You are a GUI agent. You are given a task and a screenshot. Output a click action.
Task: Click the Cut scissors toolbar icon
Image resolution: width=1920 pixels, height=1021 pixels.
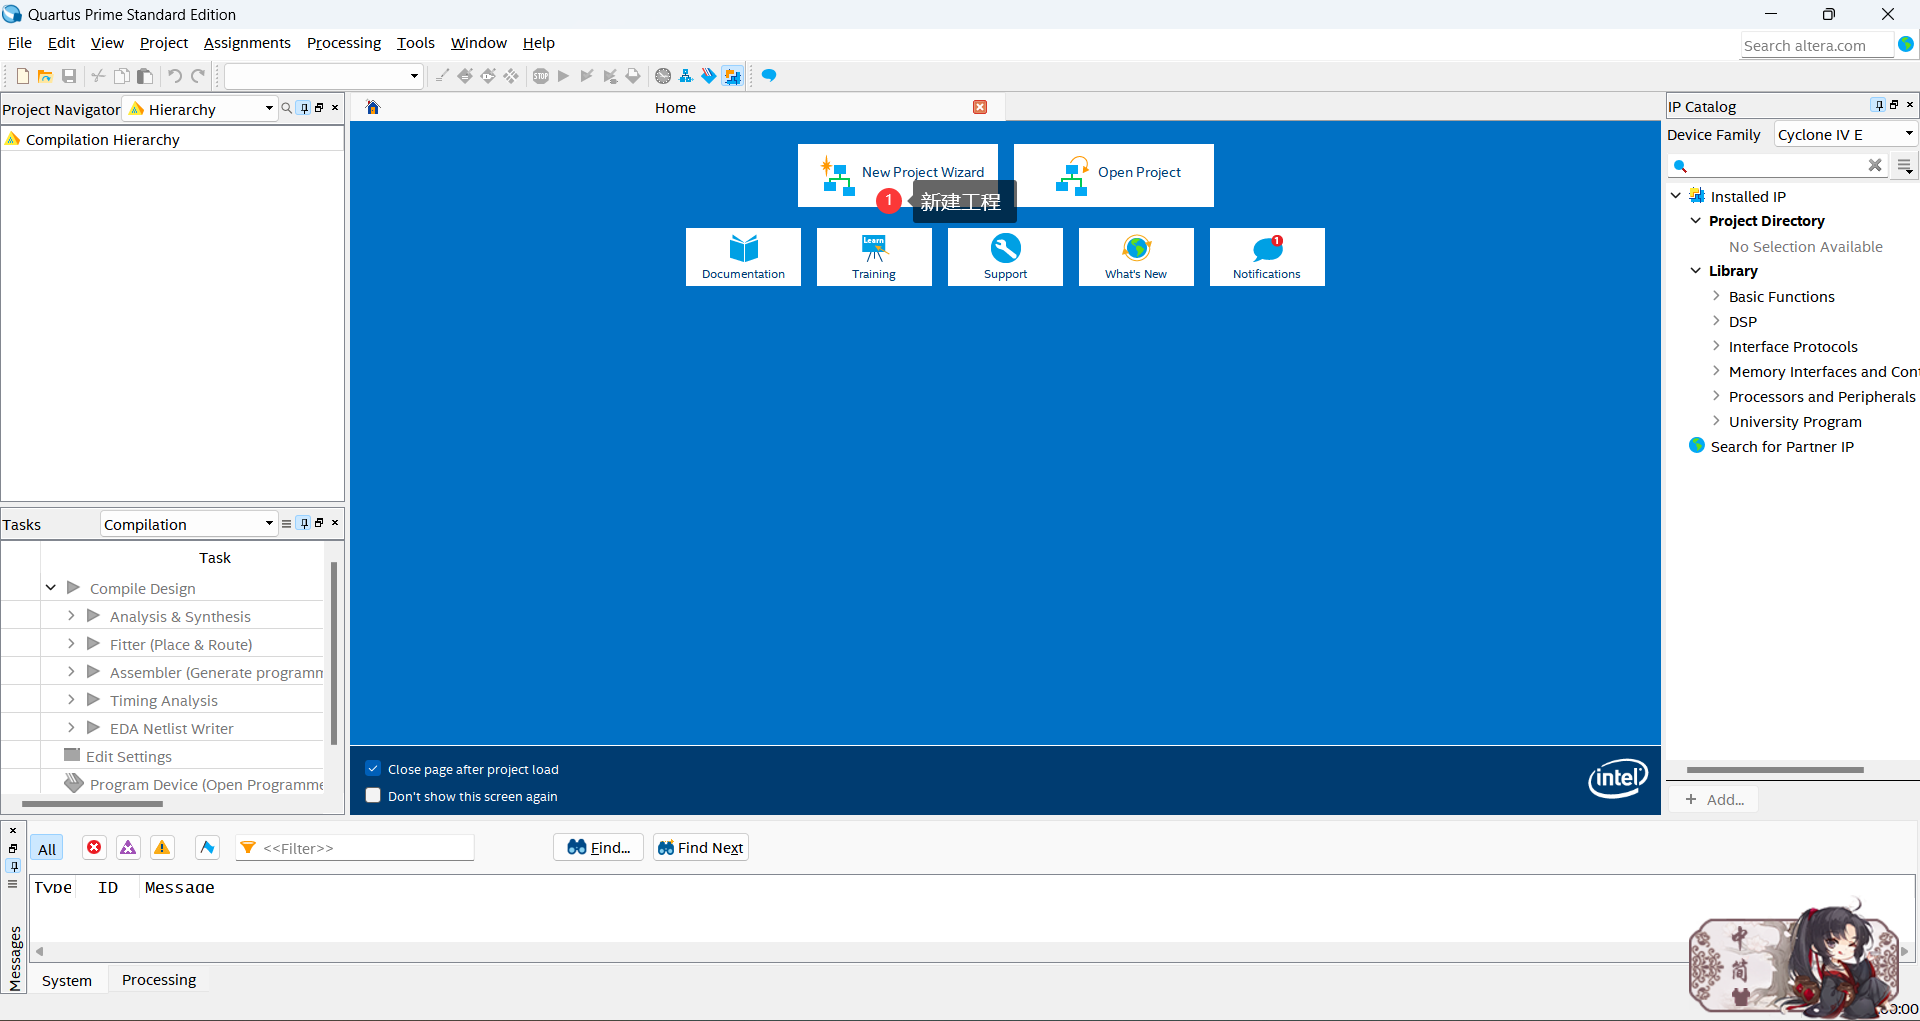coord(98,76)
